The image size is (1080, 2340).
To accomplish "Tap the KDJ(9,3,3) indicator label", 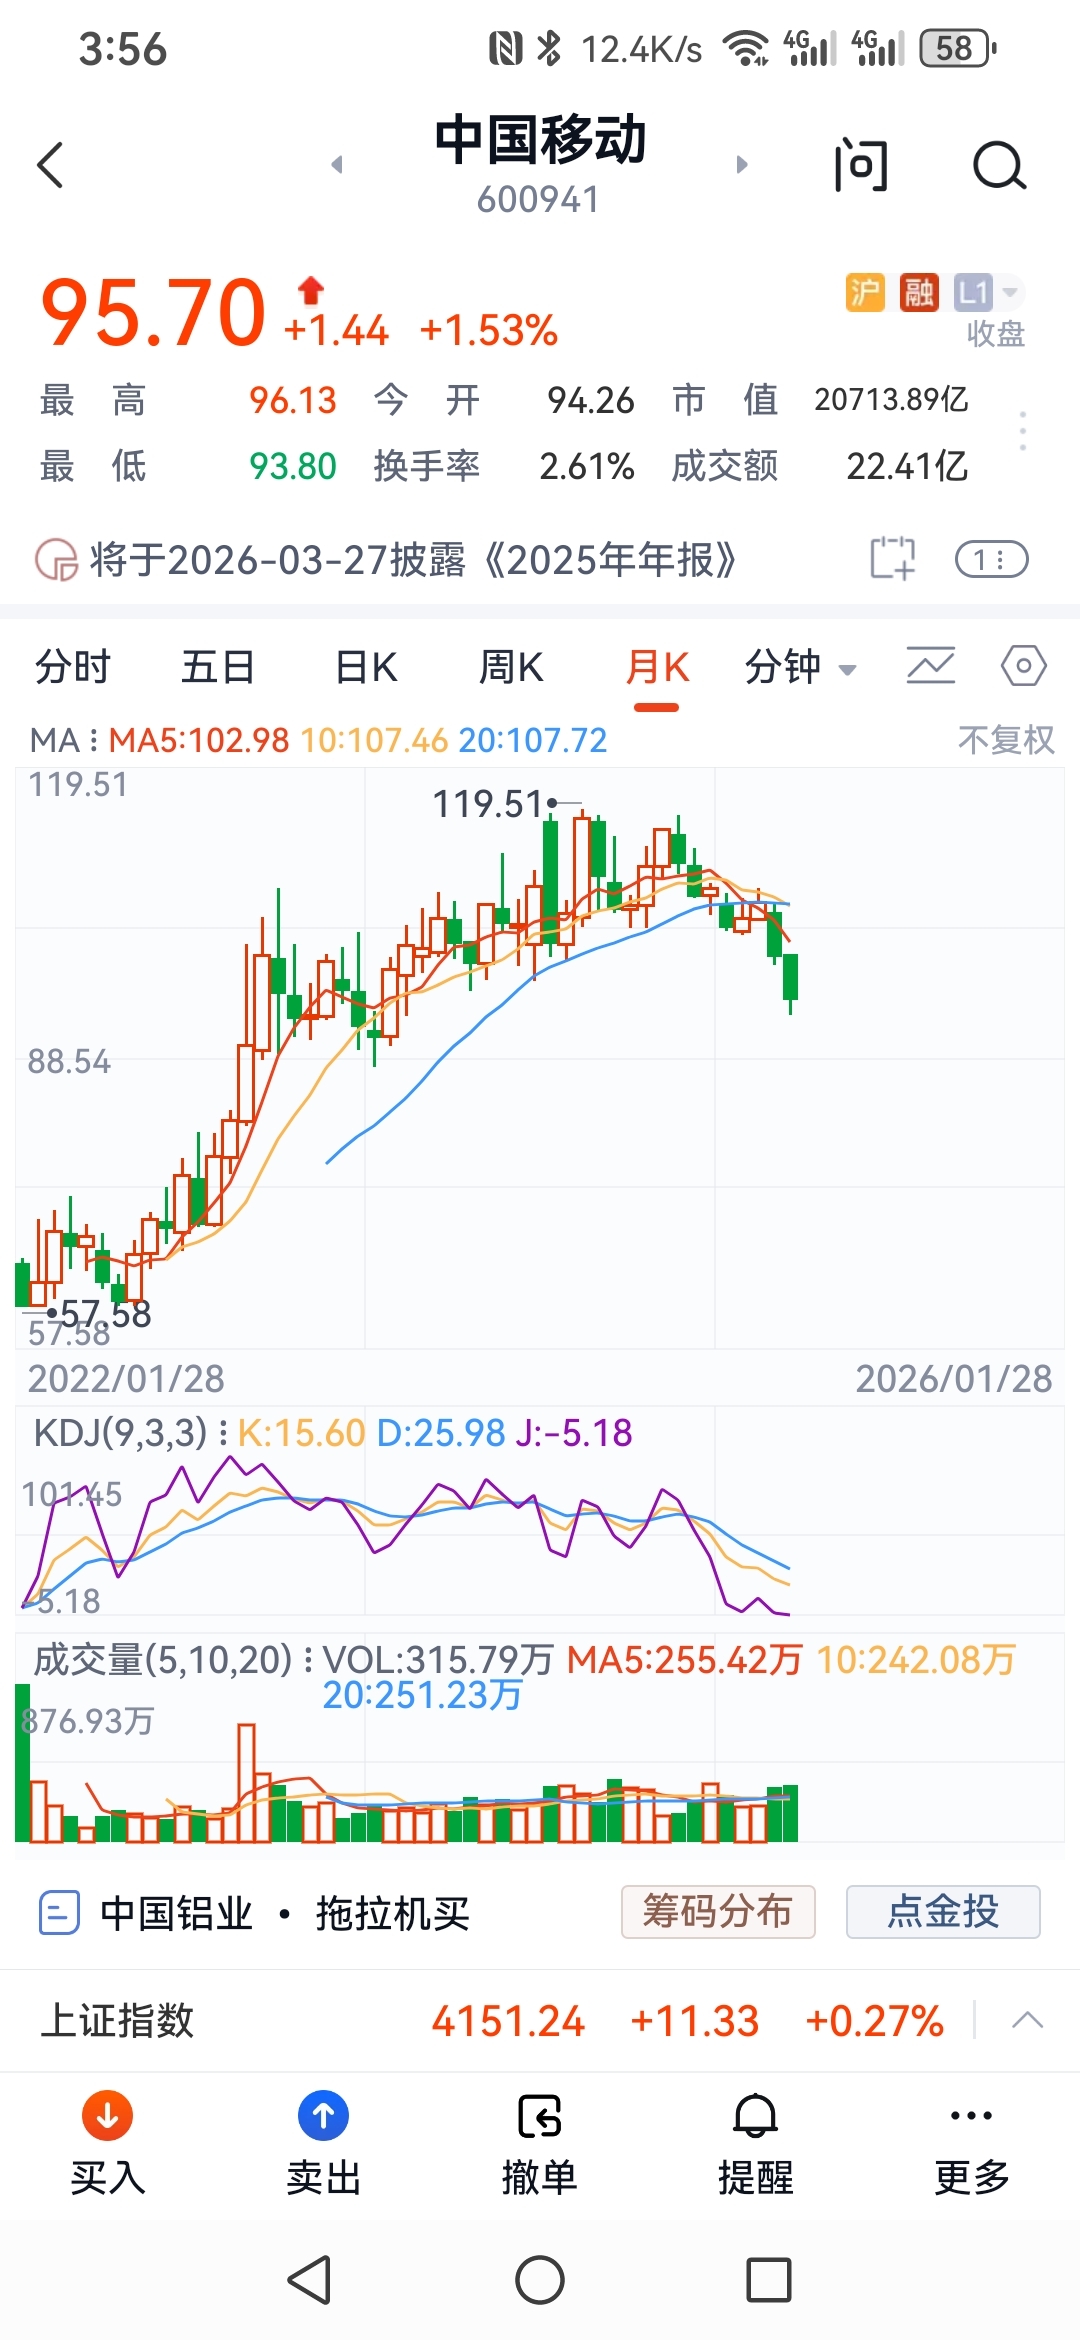I will click(120, 1433).
